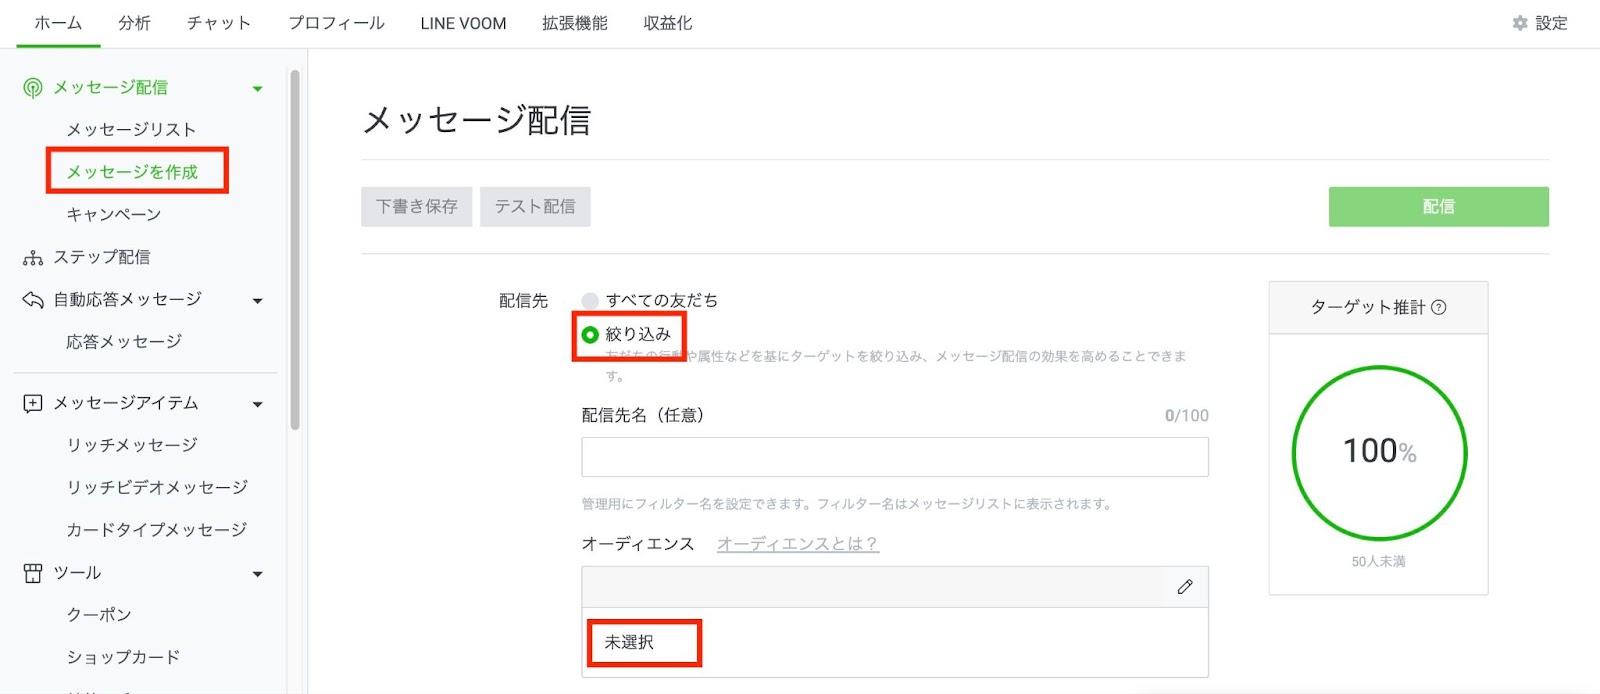
Task: Switch to the 分析 tab
Action: coord(134,23)
